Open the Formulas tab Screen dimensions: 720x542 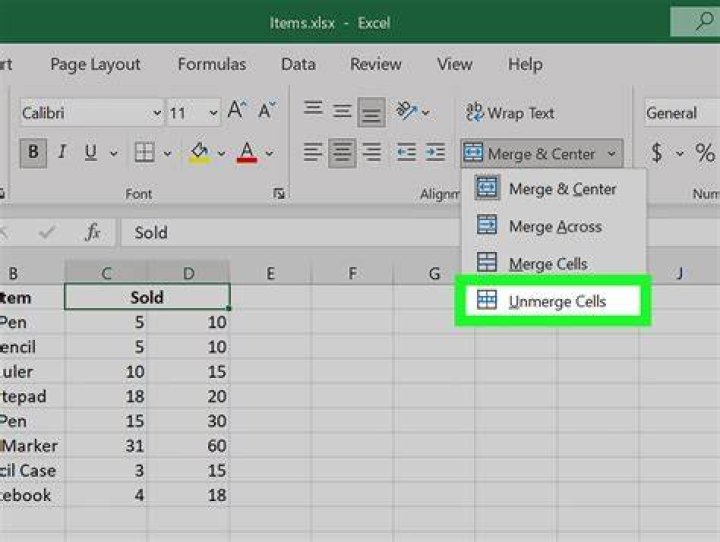click(x=212, y=64)
